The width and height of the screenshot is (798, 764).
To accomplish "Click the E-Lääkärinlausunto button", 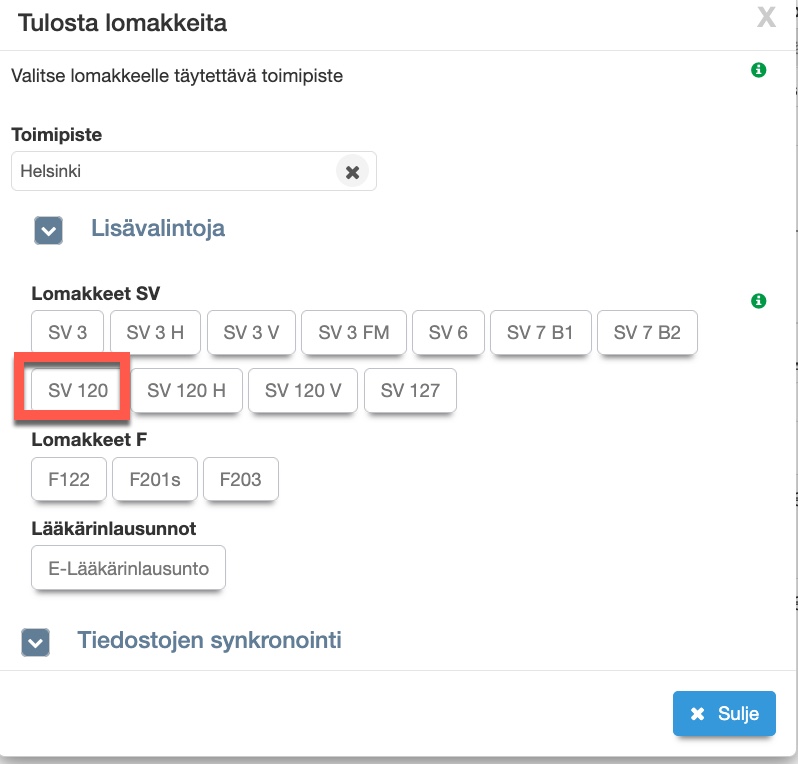I will (129, 568).
